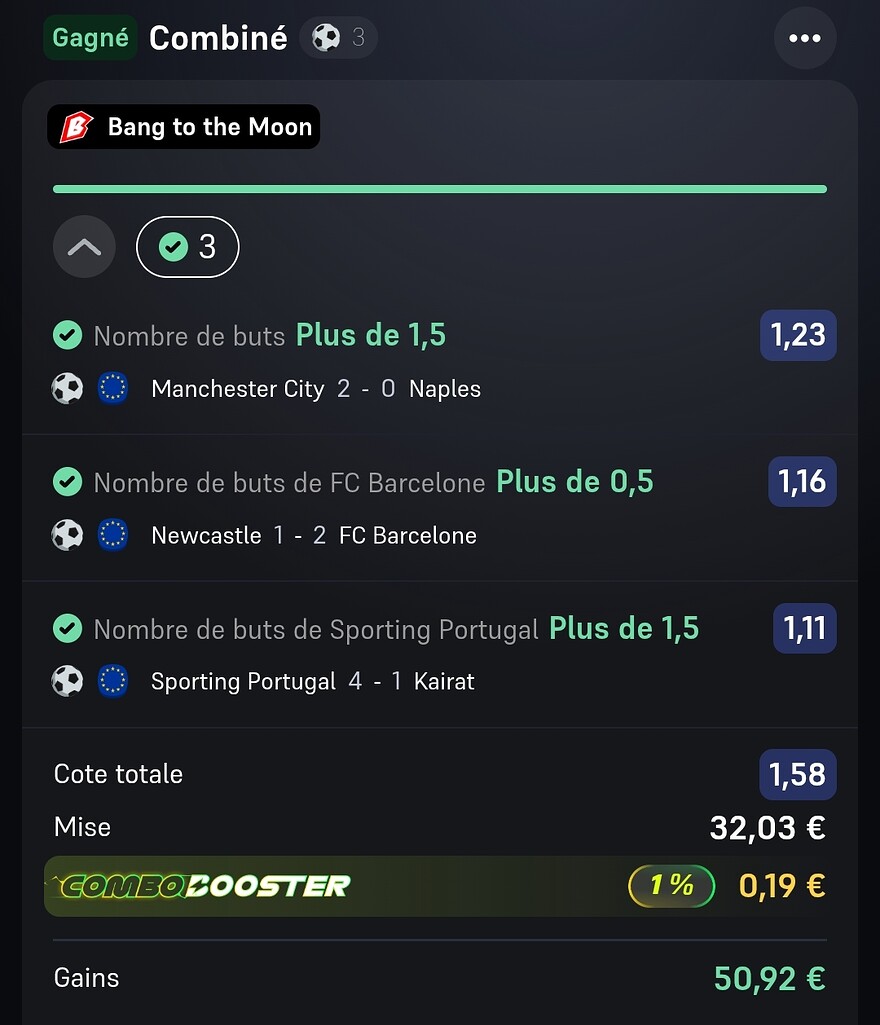880x1025 pixels.
Task: Select the 1,58 total odds badge
Action: click(x=798, y=775)
